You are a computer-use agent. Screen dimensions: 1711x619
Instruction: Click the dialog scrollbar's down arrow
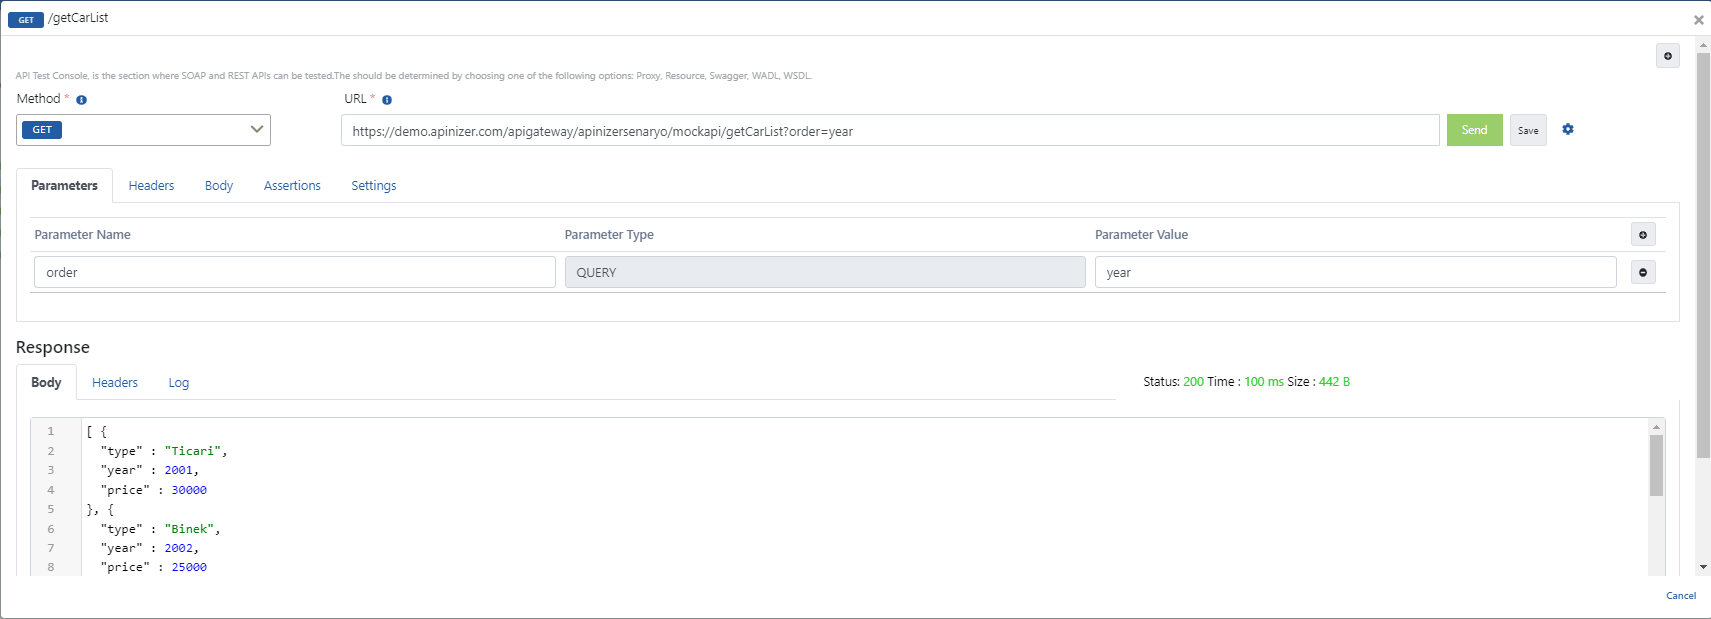1703,567
